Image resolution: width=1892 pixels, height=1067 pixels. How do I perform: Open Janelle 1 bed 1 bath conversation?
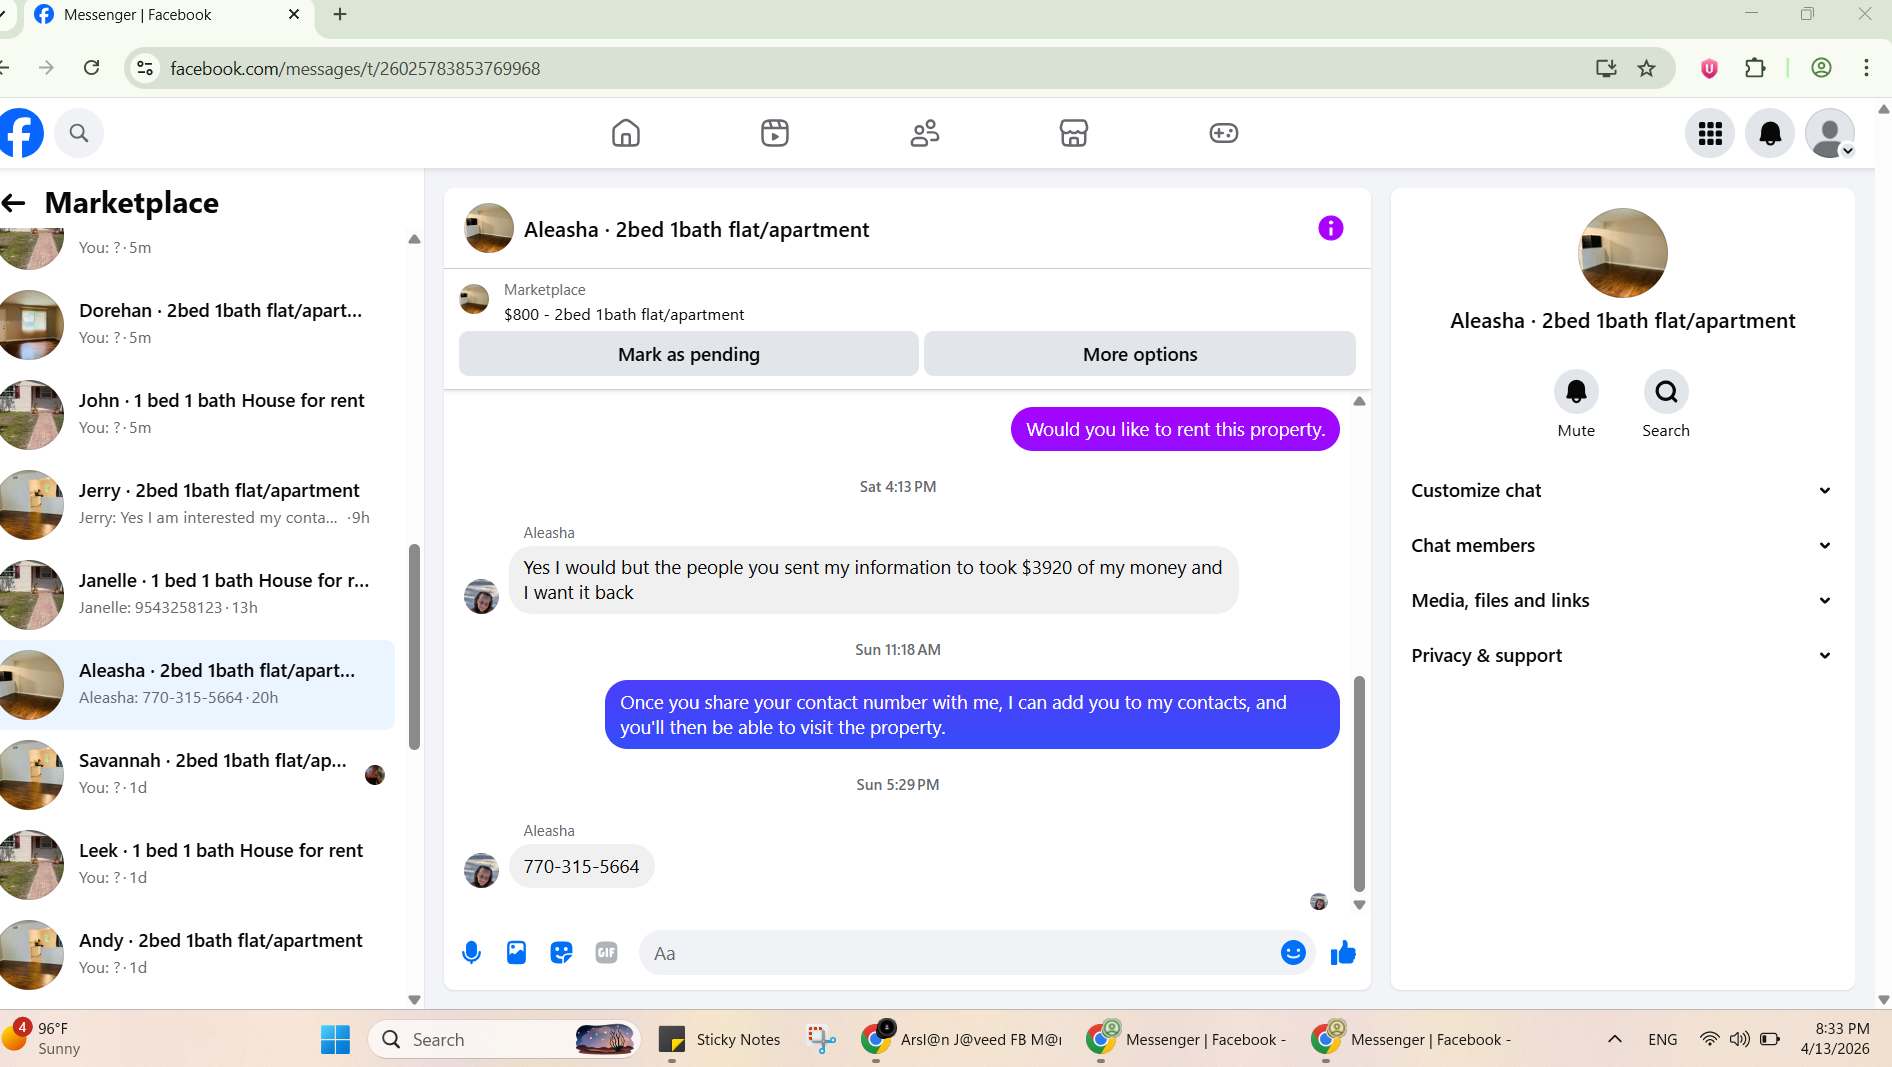[x=197, y=594]
